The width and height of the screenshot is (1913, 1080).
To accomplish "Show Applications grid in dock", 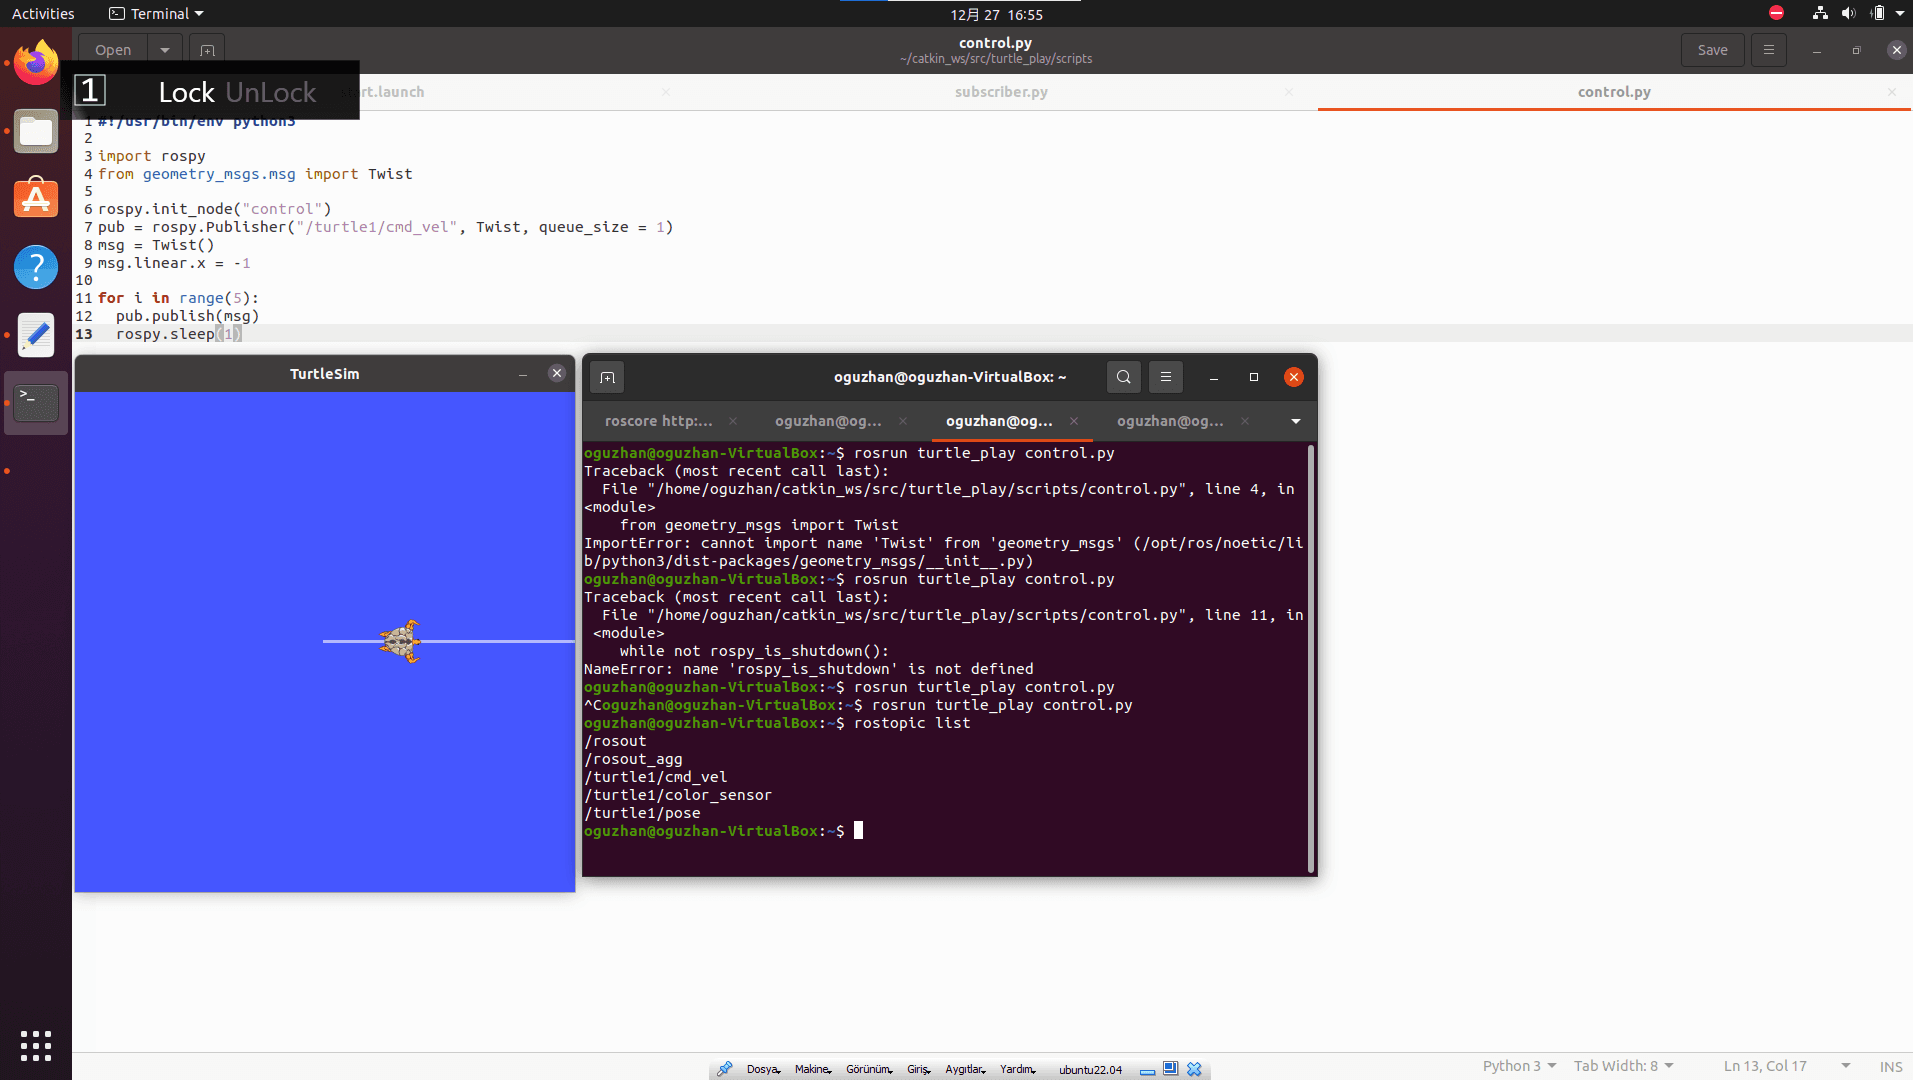I will [x=36, y=1046].
